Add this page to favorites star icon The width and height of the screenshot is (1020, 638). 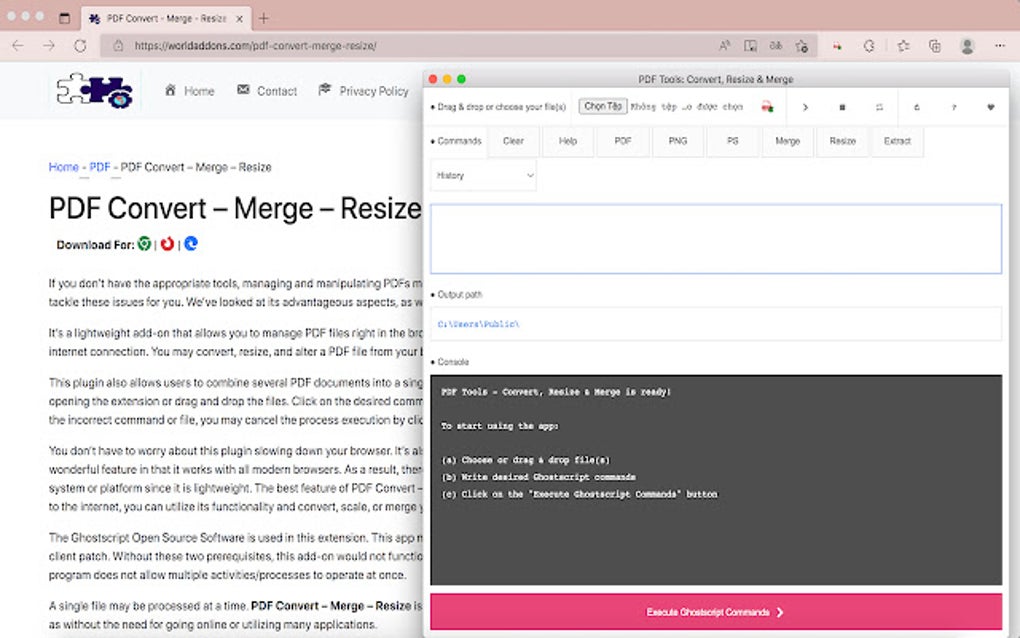(802, 46)
